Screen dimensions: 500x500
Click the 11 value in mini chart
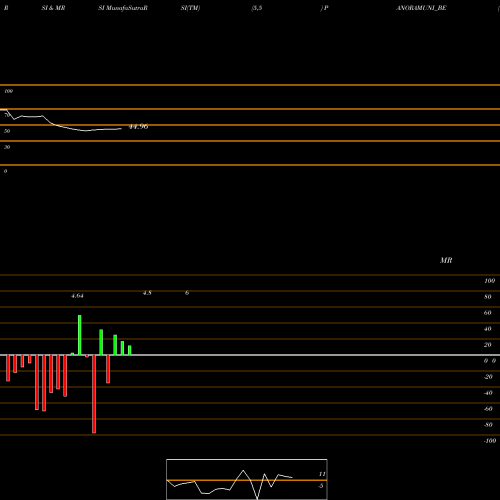click(x=322, y=474)
